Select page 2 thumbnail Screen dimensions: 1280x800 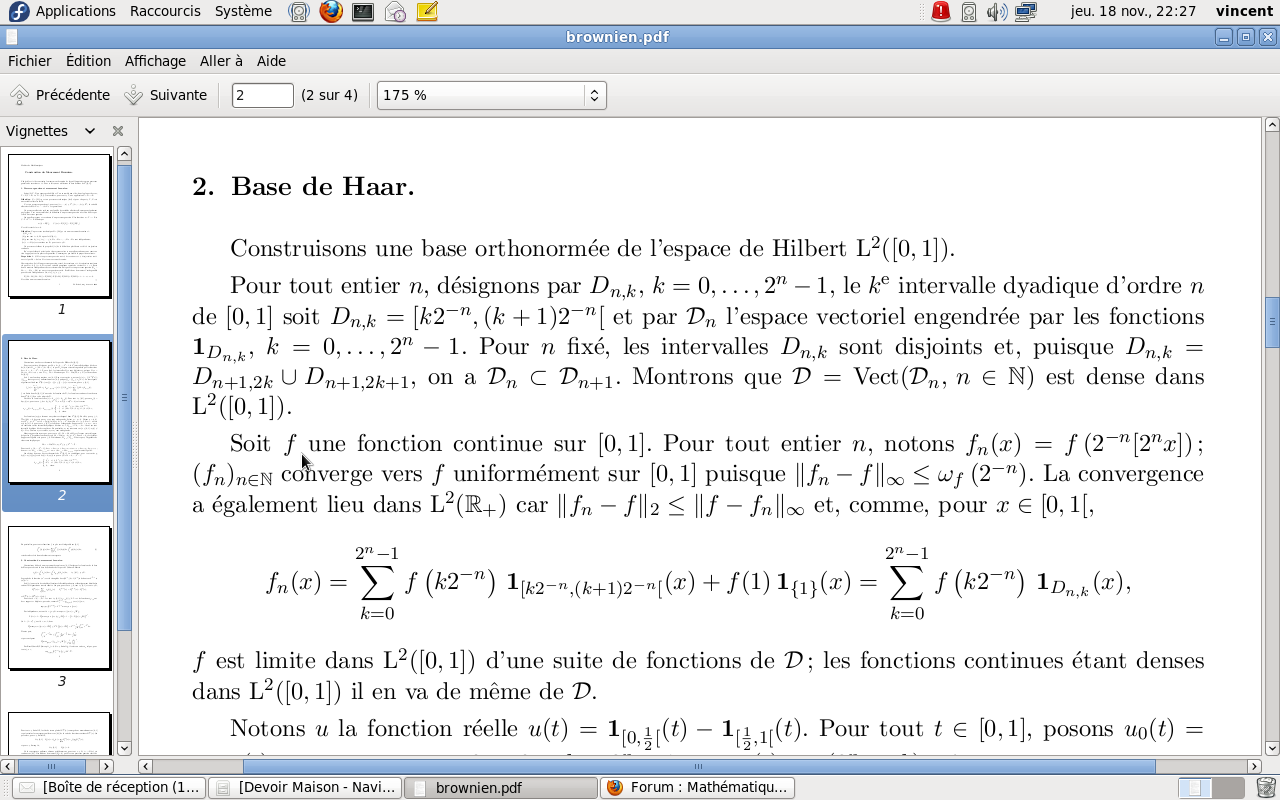coord(60,412)
